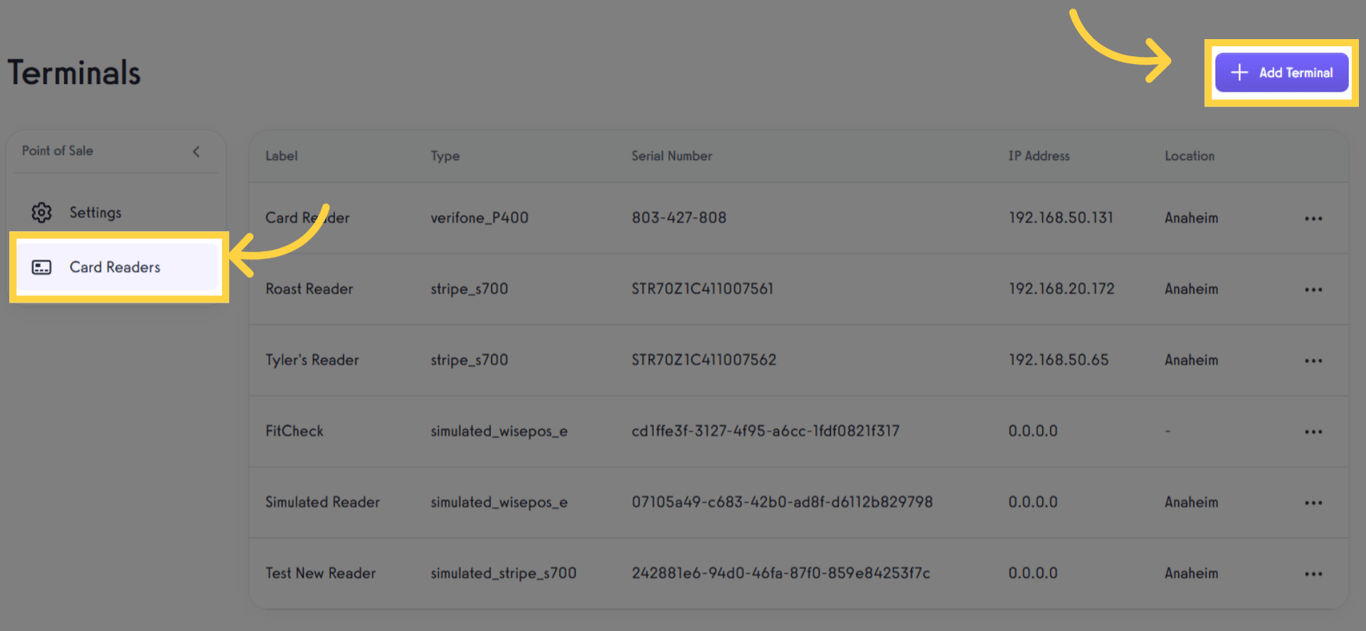Viewport: 1366px width, 631px height.
Task: Open the actions ellipsis for Tyler's Reader row
Action: 1314,360
